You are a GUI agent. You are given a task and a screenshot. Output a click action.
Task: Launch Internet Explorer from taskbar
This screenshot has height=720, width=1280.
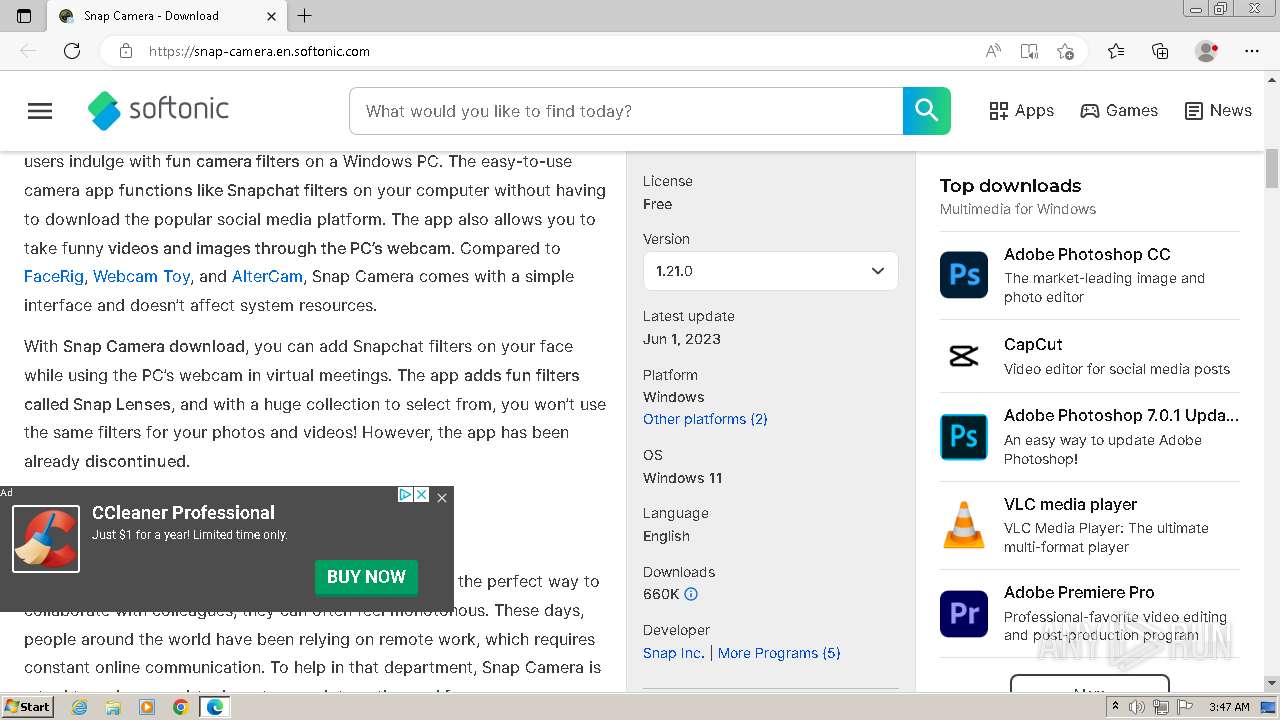click(x=80, y=707)
